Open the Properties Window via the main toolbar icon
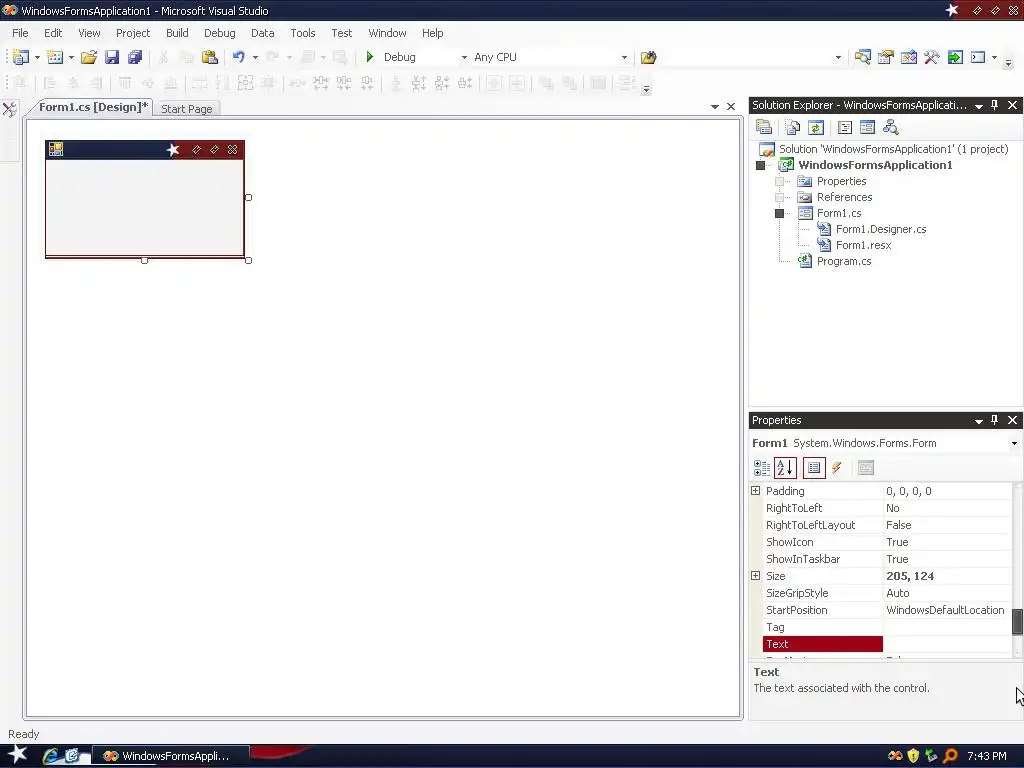The height and width of the screenshot is (768, 1024). pyautogui.click(x=886, y=57)
